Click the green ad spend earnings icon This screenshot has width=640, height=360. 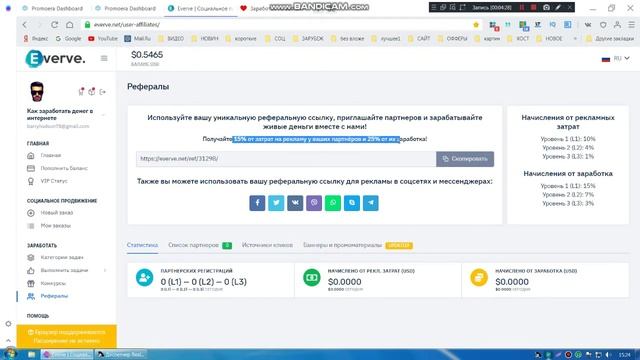[312, 278]
